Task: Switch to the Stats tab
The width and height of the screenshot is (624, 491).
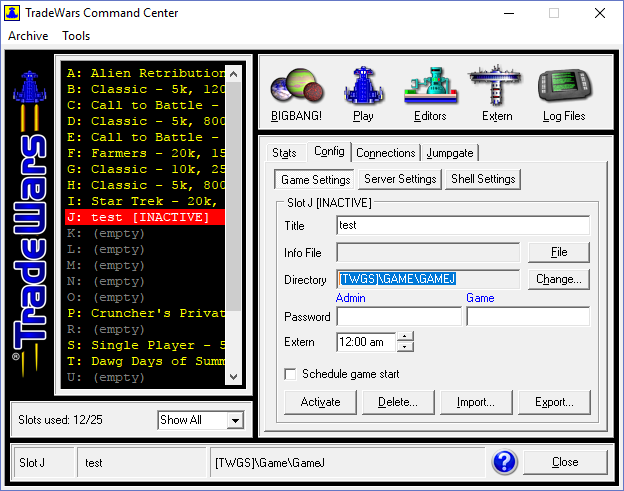Action: [284, 153]
